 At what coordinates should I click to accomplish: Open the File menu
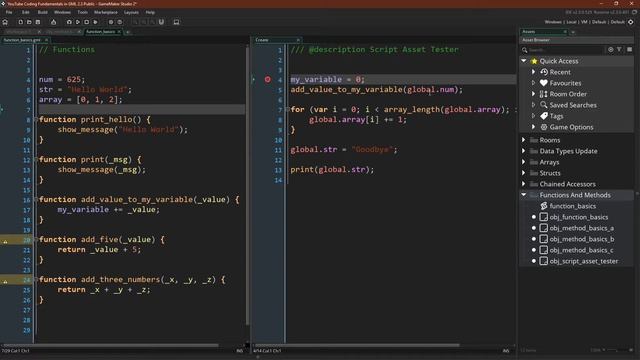pos(9,12)
